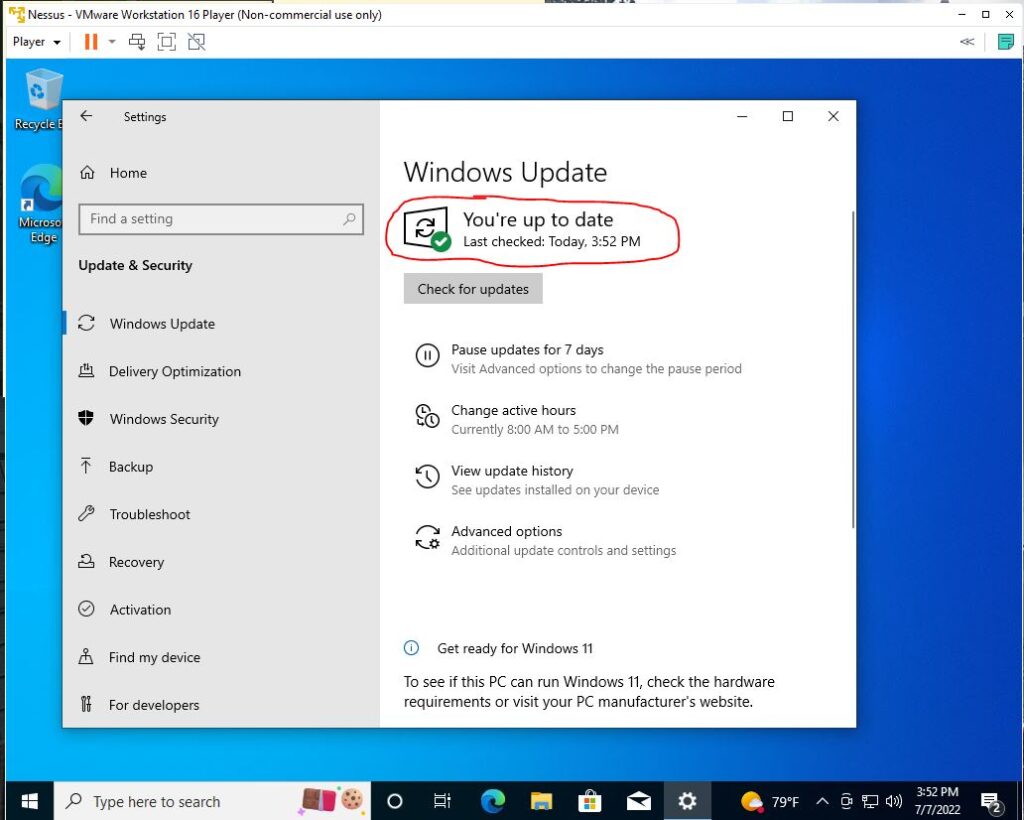Launch Microsoft Edge from the taskbar
Image resolution: width=1024 pixels, height=820 pixels.
pos(492,801)
